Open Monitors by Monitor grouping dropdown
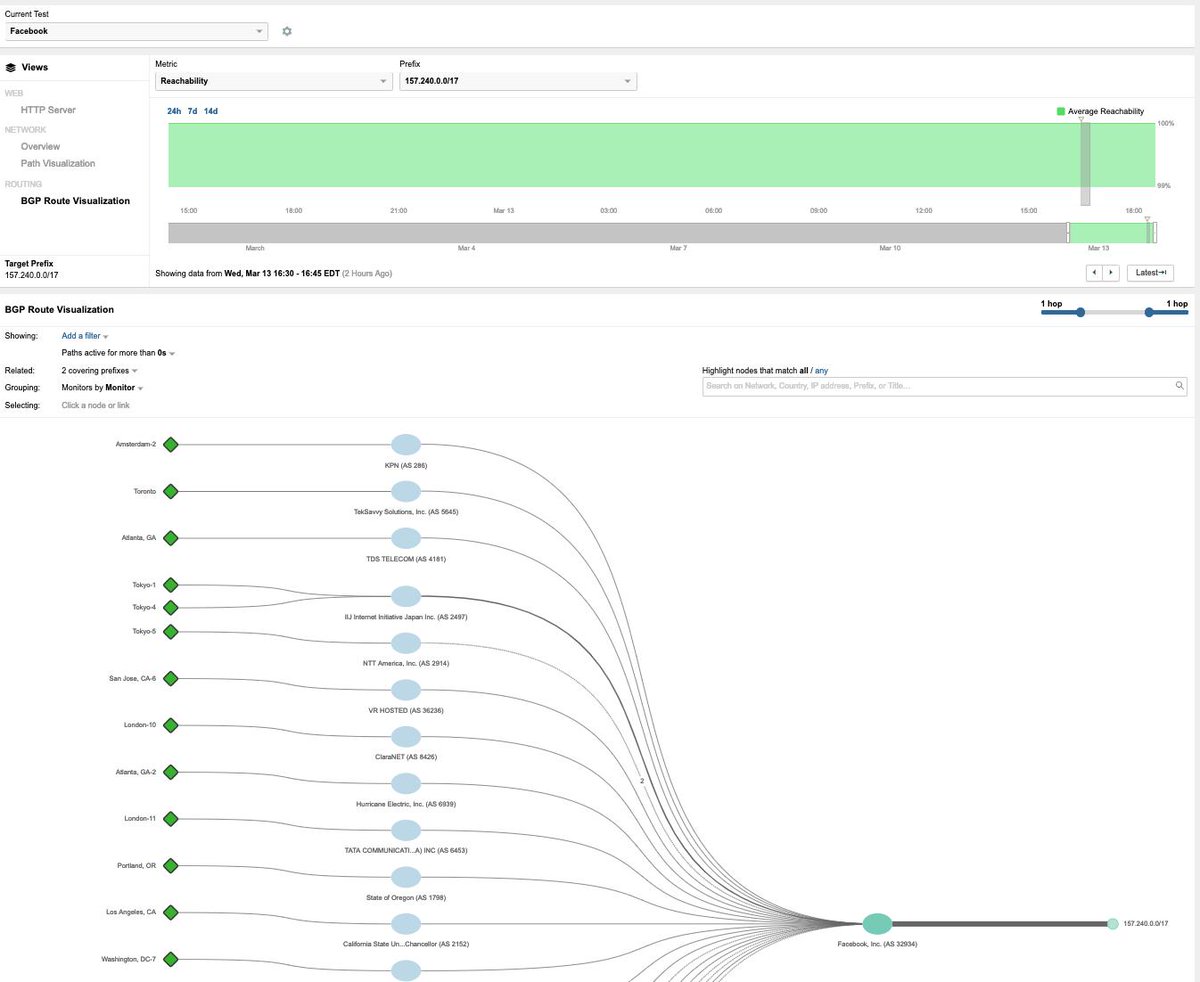 102,387
